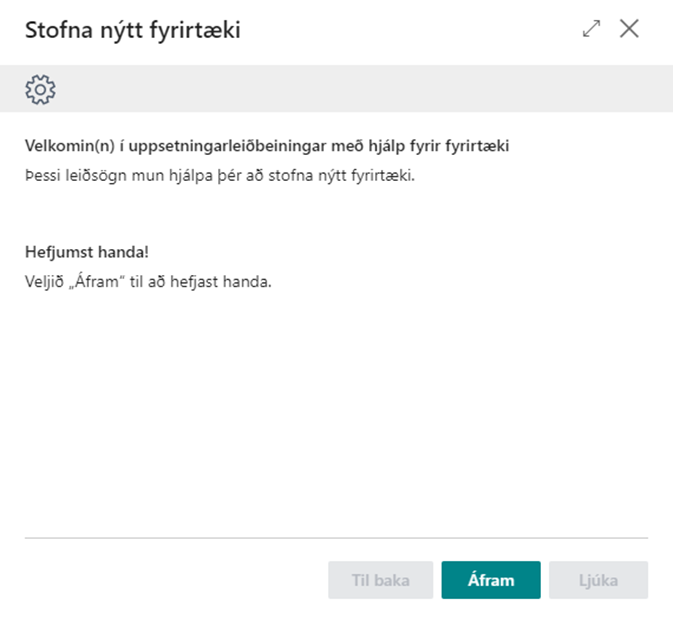Close the Stofna nýtt fyrirtæki dialog
Viewport: 673px width, 619px height.
[x=629, y=29]
